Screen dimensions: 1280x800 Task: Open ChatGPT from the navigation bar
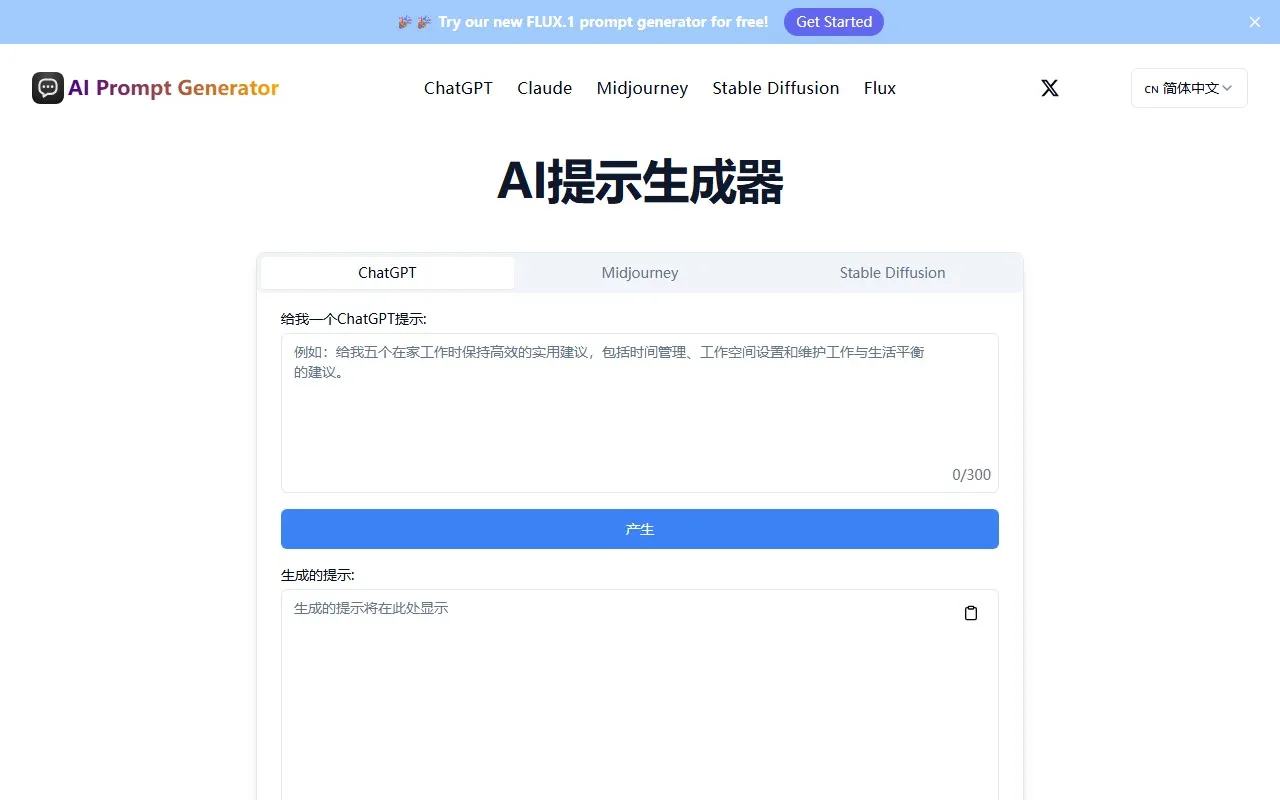tap(458, 88)
